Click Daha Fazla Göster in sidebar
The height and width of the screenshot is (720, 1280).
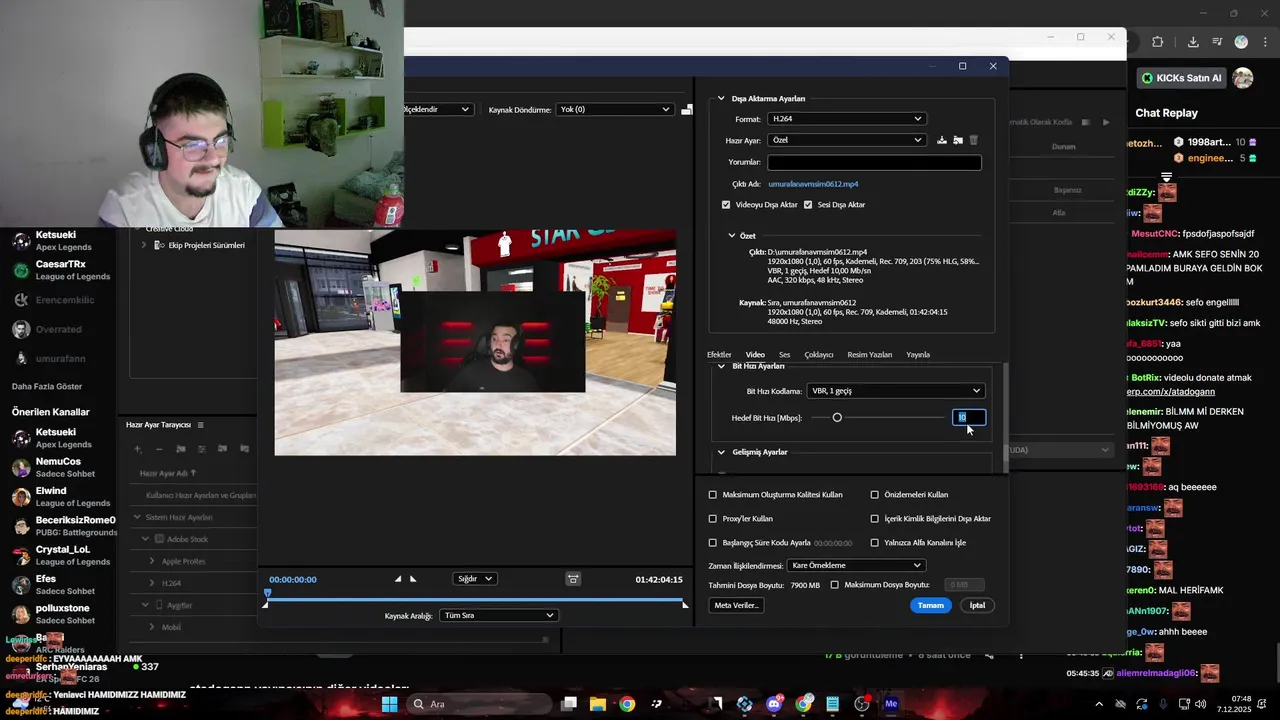[x=47, y=387]
